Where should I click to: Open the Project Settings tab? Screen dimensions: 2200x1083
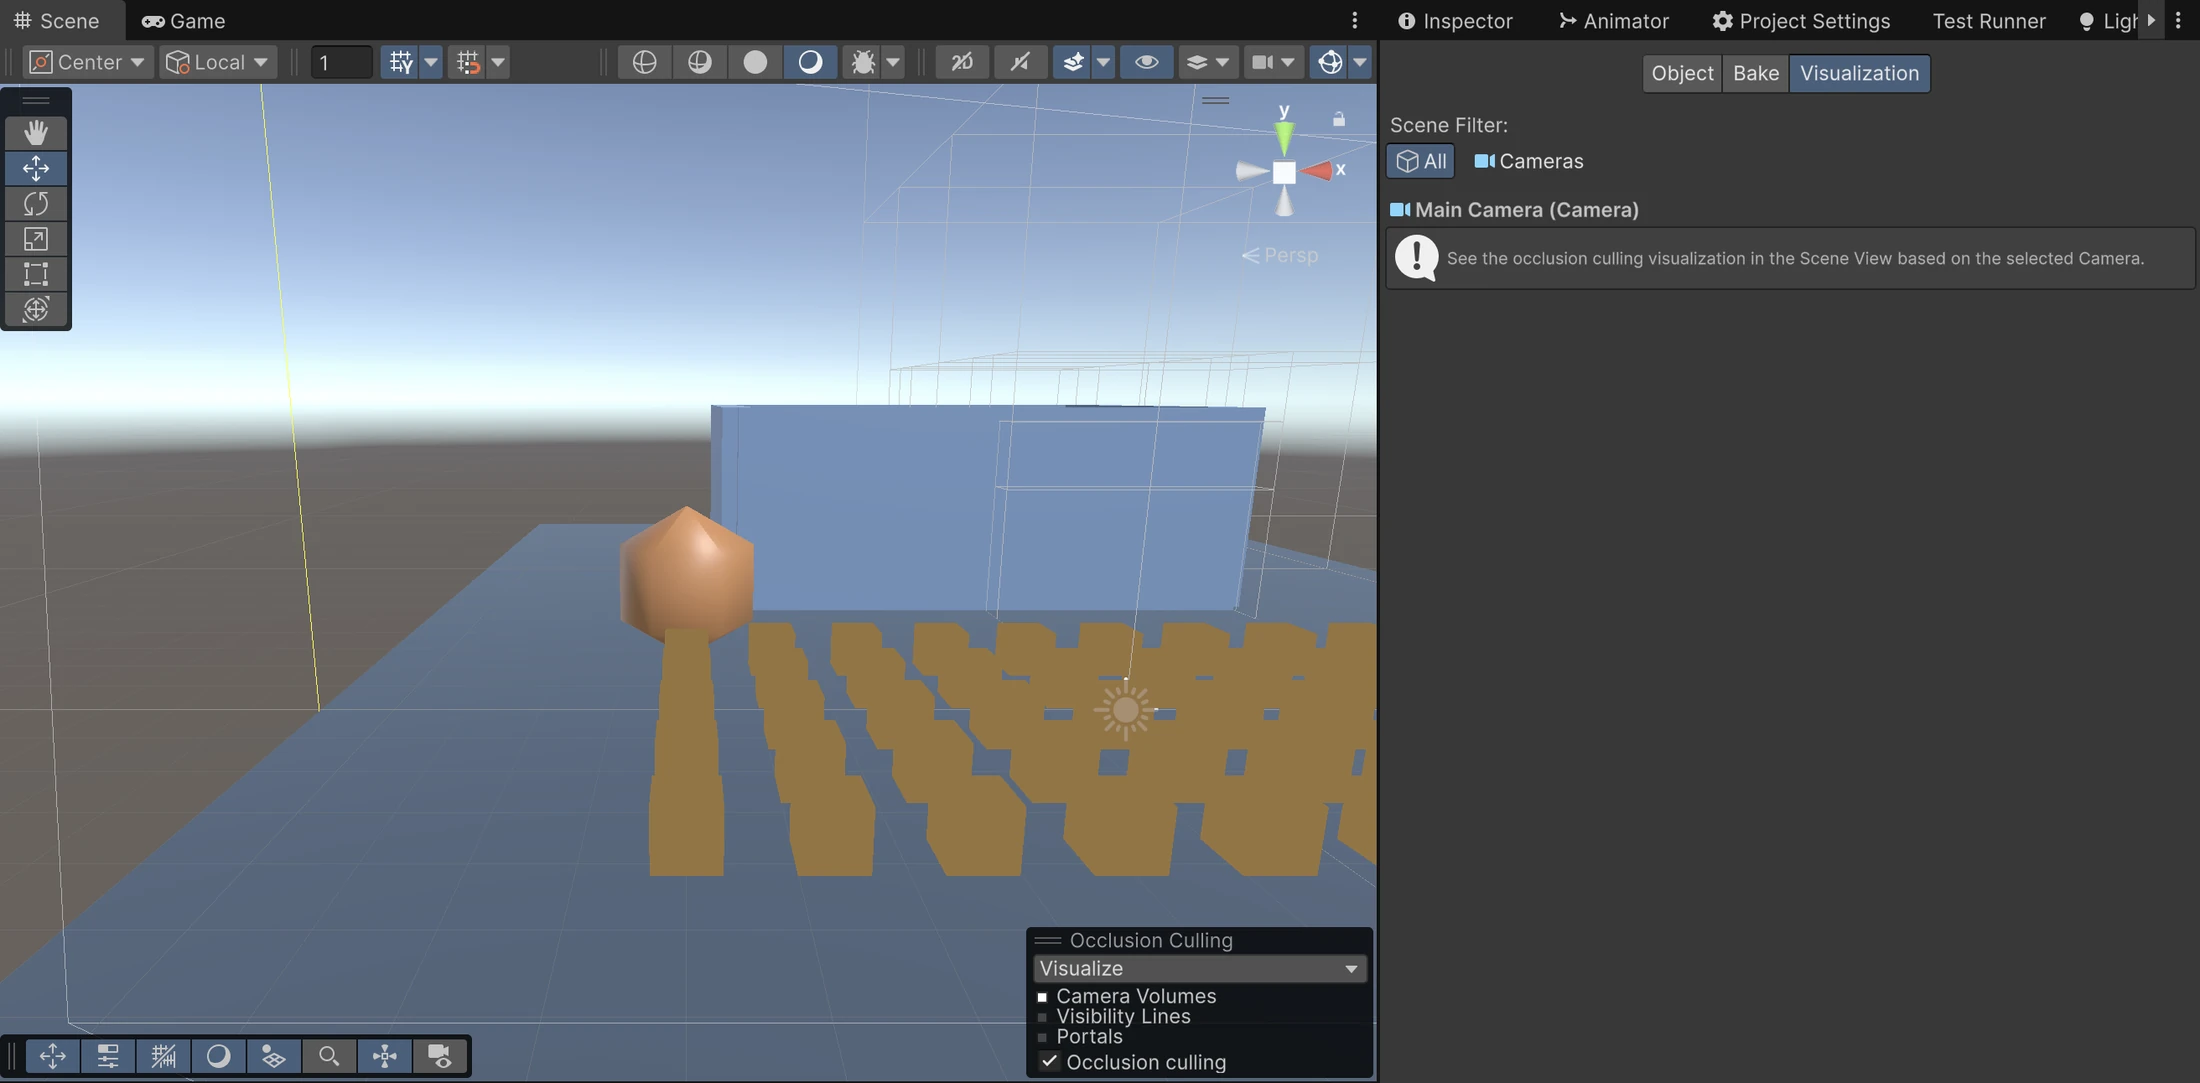(1801, 20)
